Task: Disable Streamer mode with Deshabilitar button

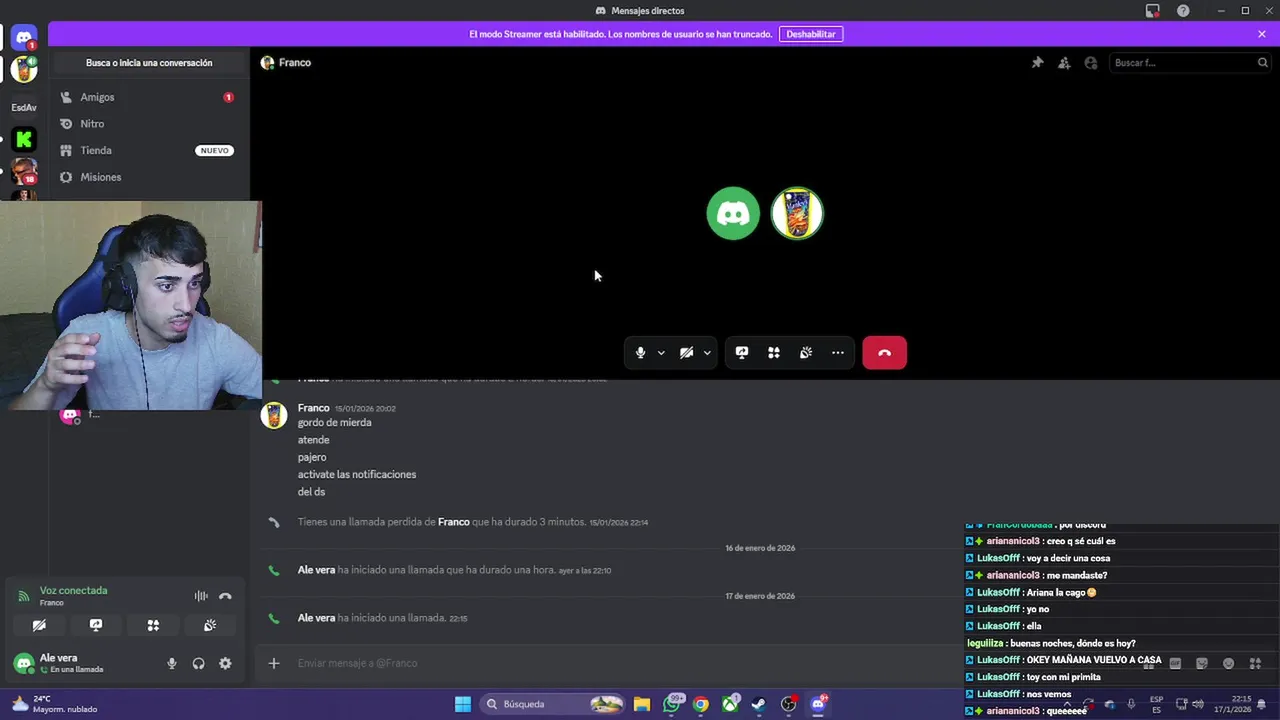Action: pyautogui.click(x=811, y=34)
